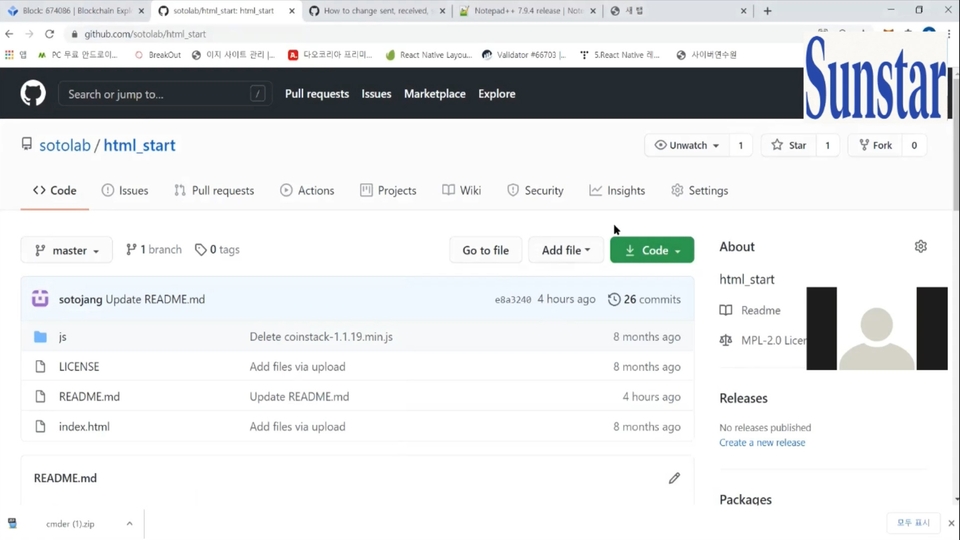Open commit e8a3240
Screen dimensions: 960x540
pyautogui.click(x=512, y=299)
